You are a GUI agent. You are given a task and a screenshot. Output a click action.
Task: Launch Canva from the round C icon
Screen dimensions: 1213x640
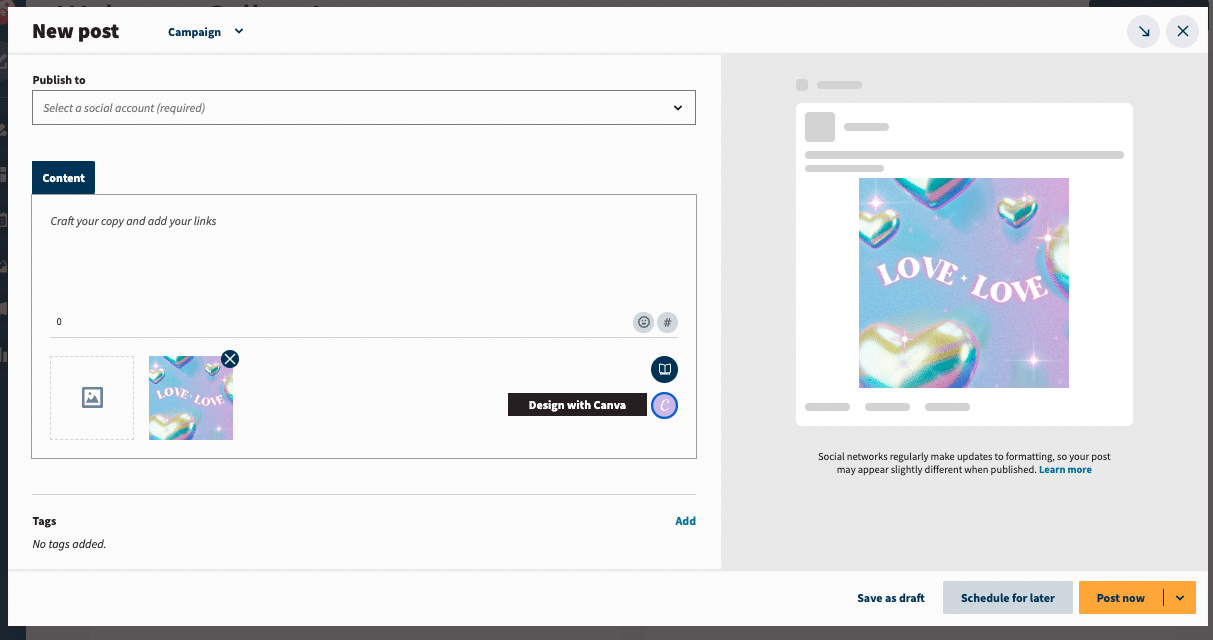click(664, 404)
